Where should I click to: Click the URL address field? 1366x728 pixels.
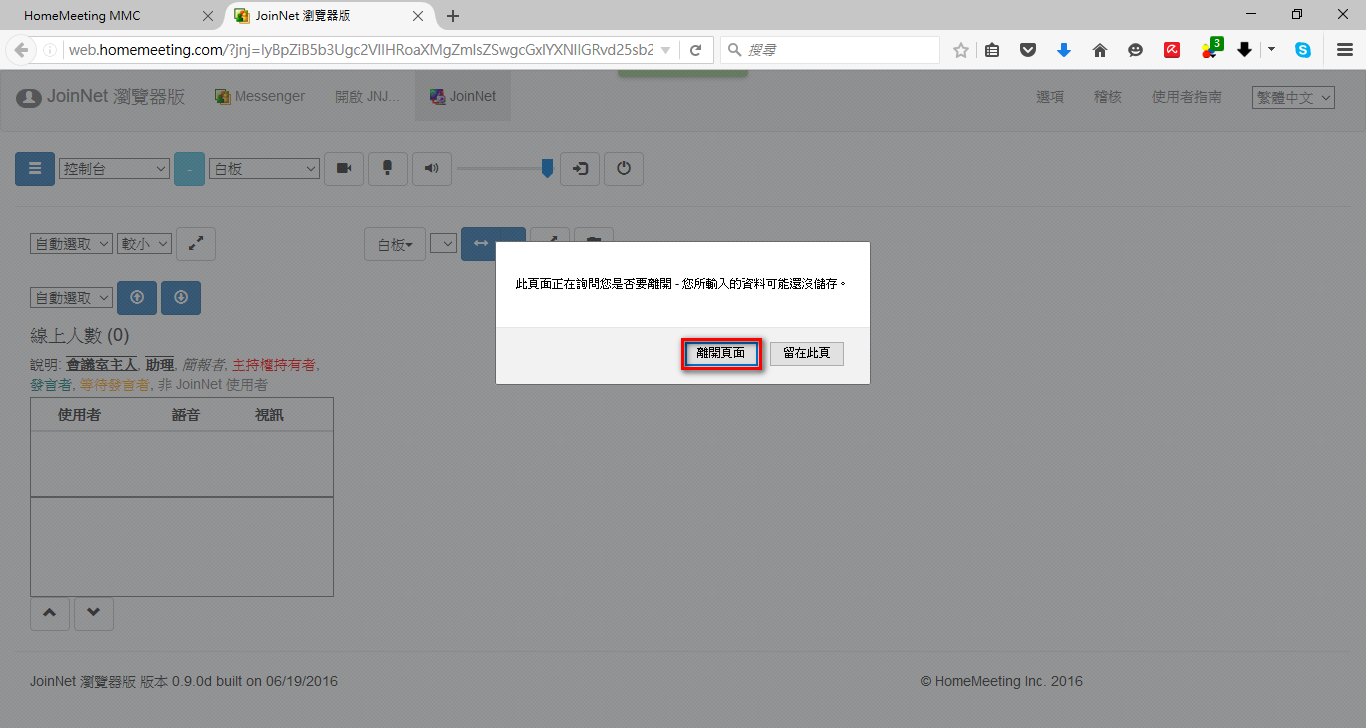click(362, 50)
